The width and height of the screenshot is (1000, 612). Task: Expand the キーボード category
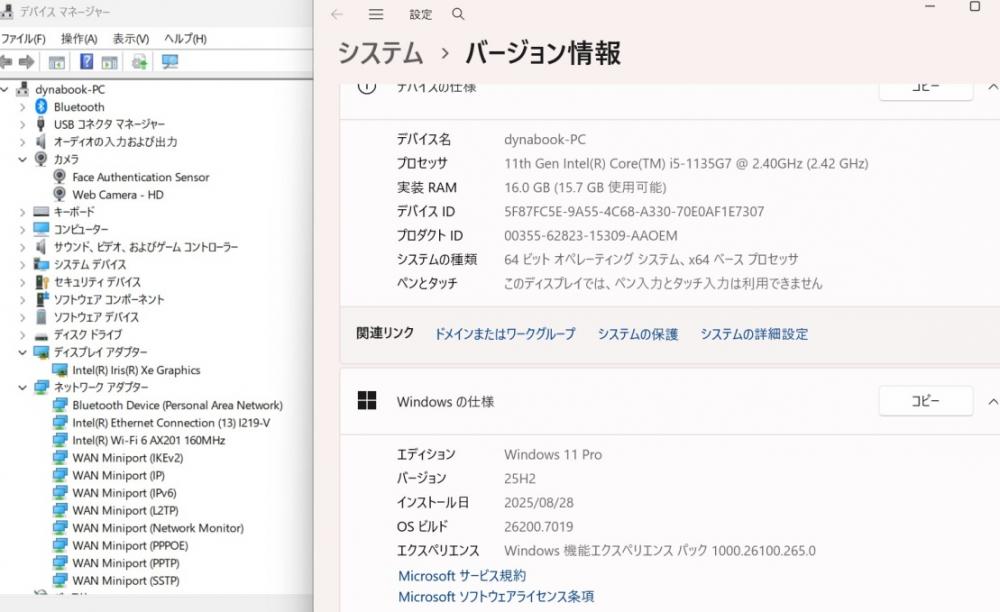tap(23, 212)
